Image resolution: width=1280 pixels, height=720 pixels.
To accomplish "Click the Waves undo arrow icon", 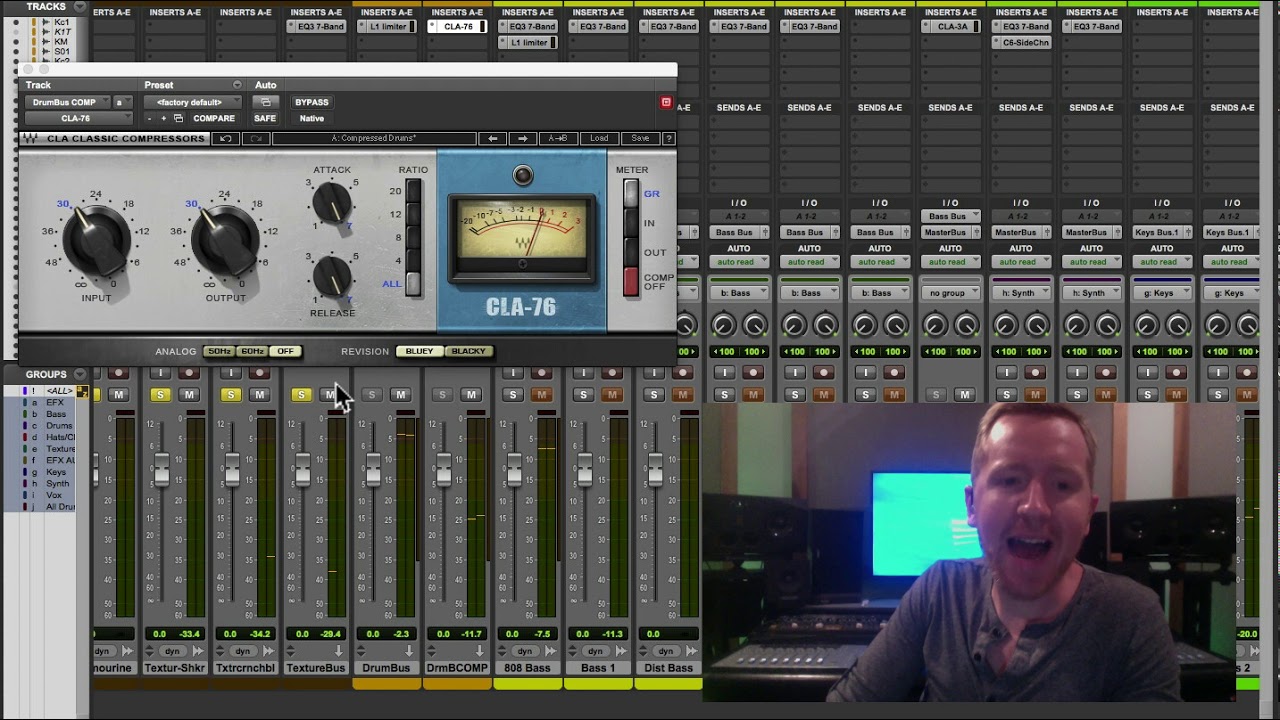I will (x=226, y=138).
